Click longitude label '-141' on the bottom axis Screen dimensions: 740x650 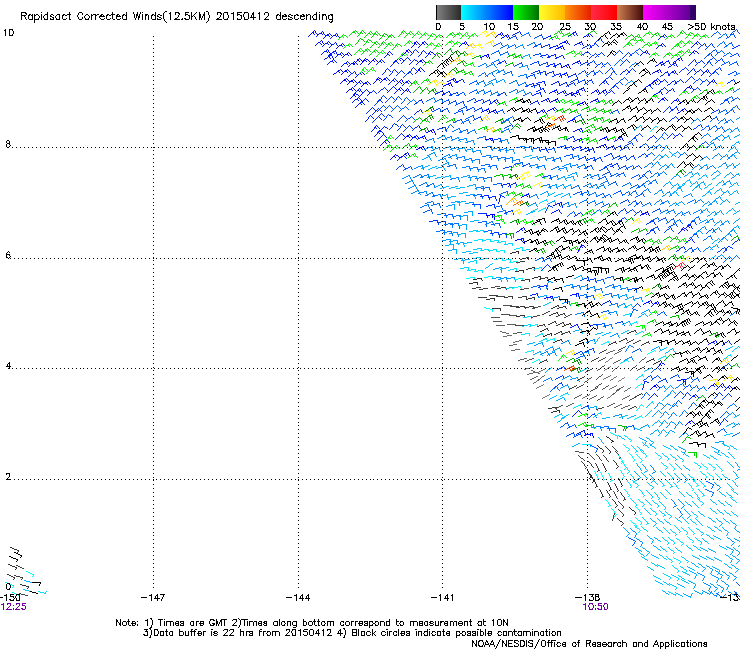click(x=442, y=598)
